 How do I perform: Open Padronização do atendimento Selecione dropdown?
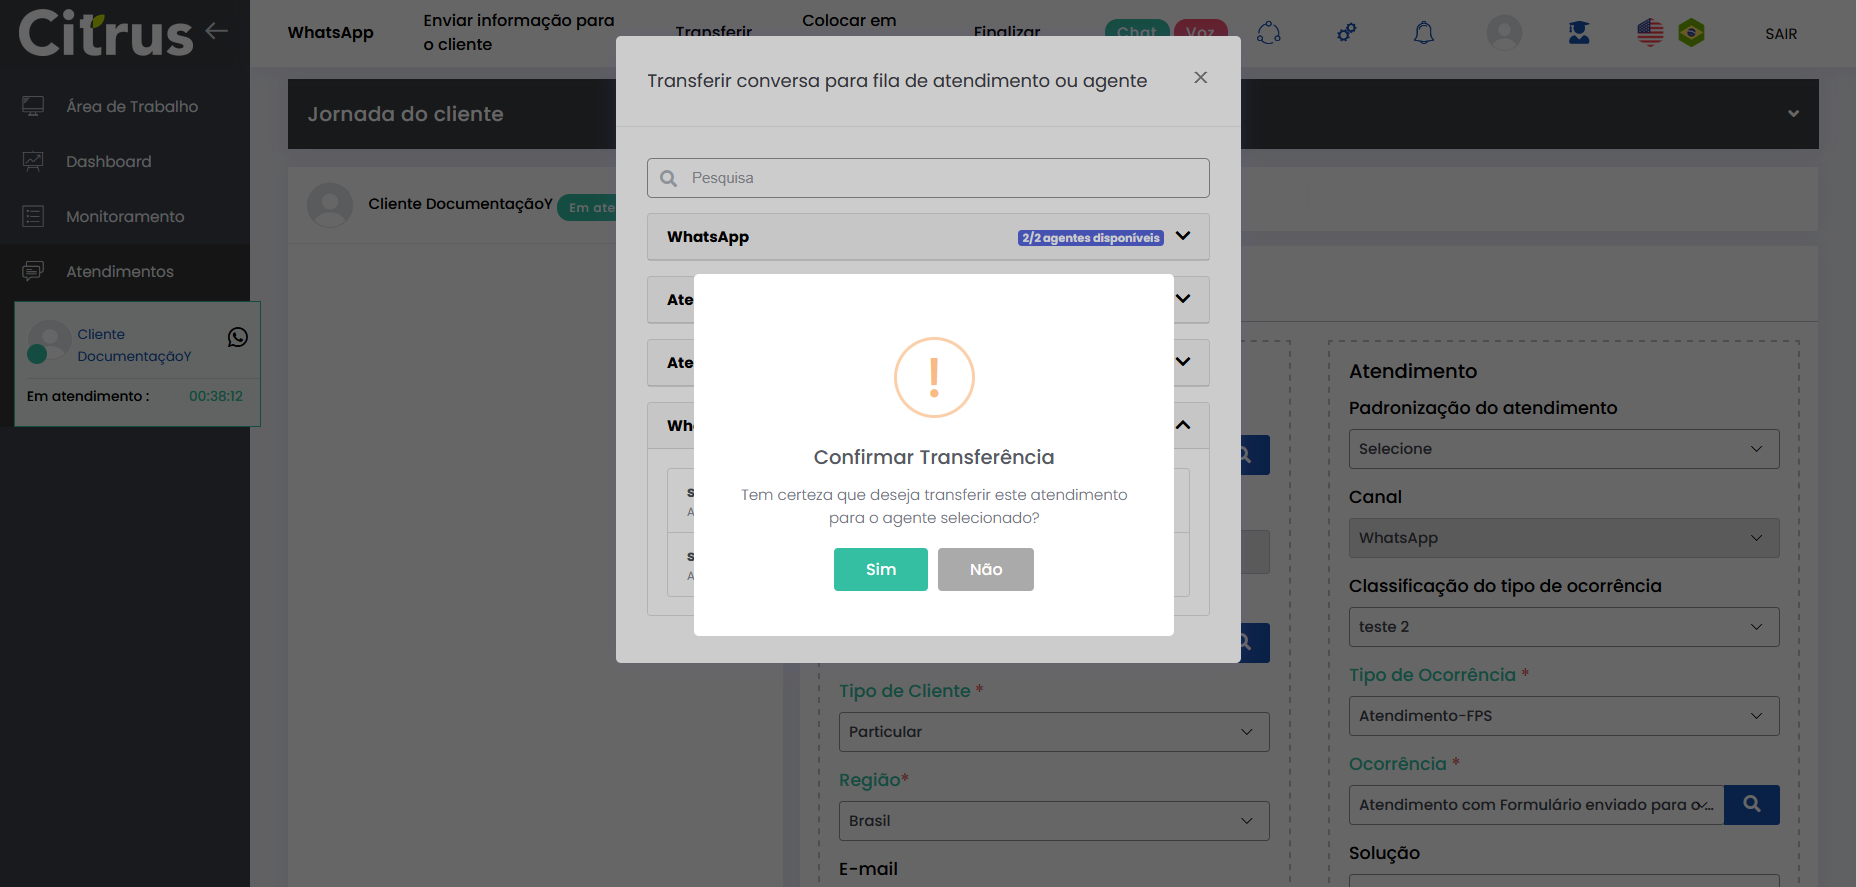pos(1563,449)
